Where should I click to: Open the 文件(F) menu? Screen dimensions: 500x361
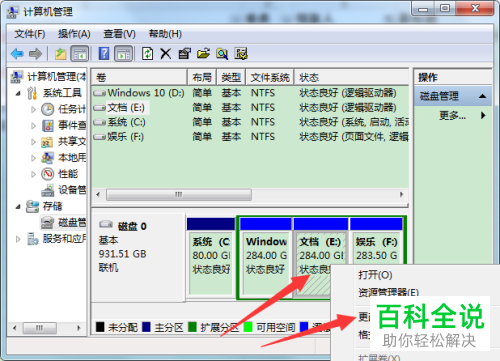coord(30,34)
